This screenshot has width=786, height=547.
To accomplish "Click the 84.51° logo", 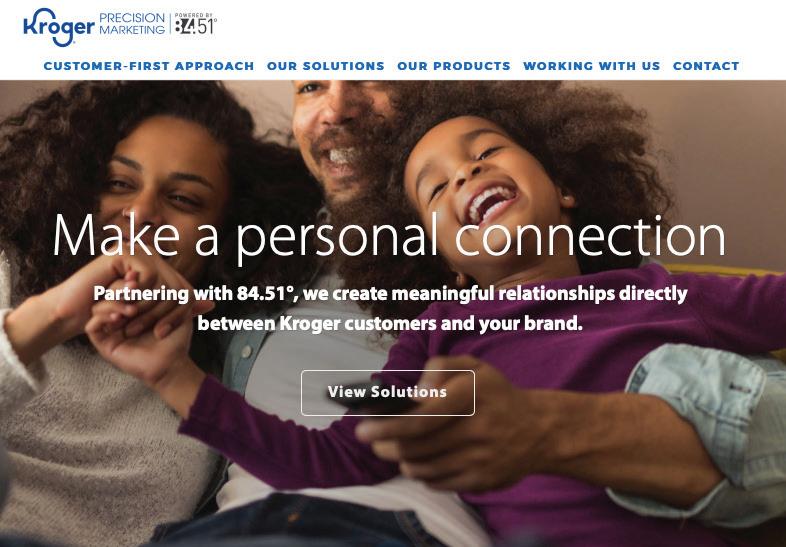I will coord(195,26).
